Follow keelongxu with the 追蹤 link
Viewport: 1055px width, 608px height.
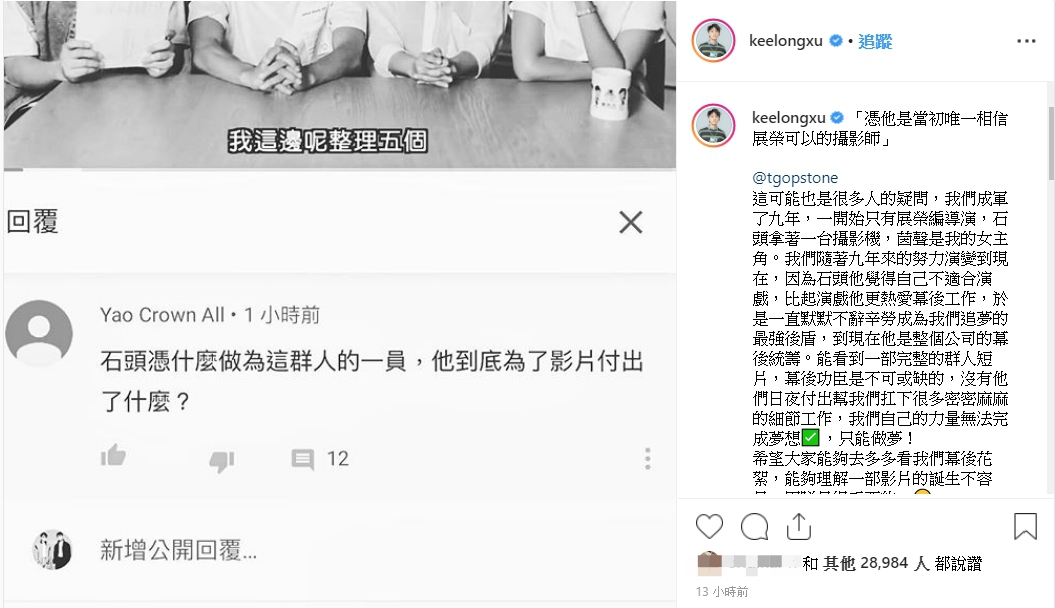(x=875, y=41)
